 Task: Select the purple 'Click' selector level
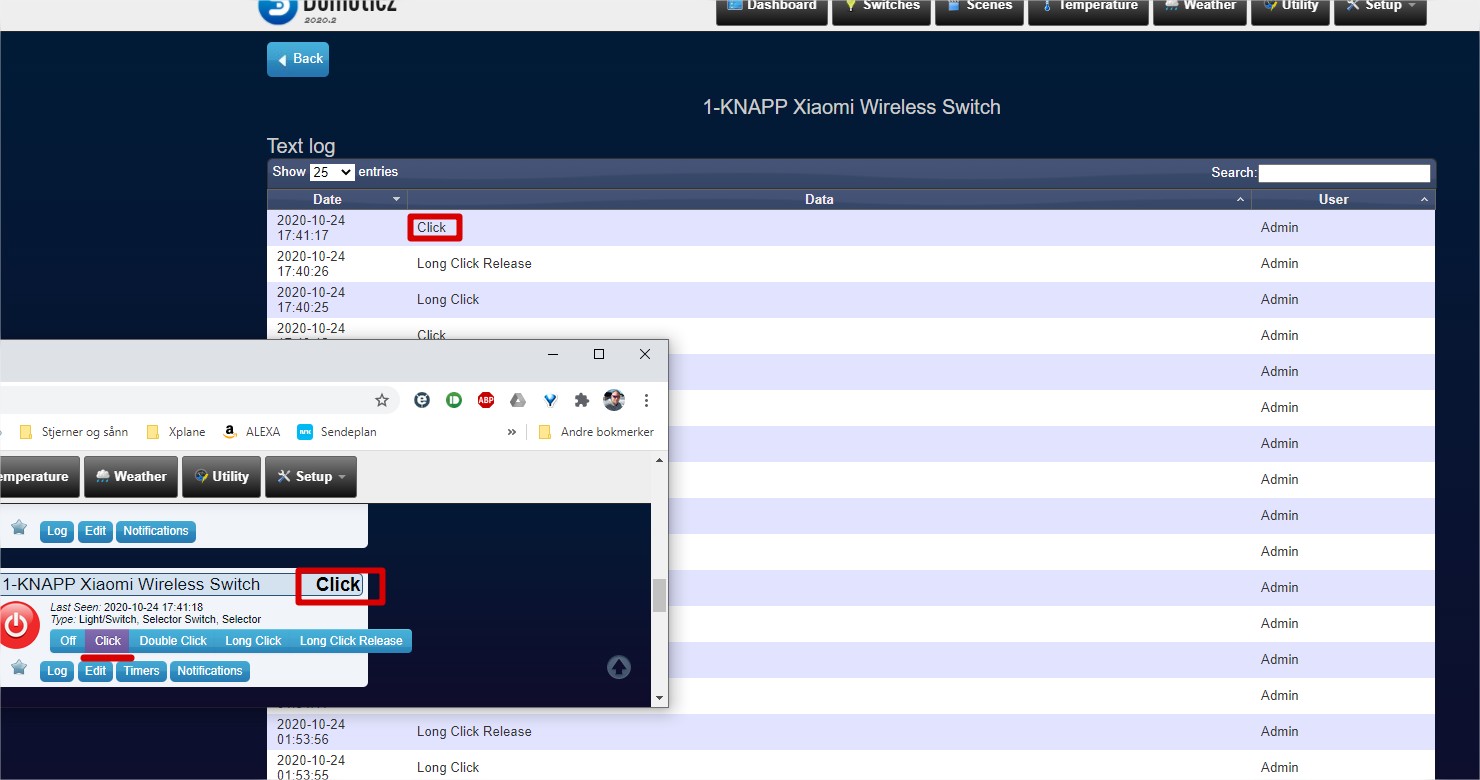pos(108,641)
